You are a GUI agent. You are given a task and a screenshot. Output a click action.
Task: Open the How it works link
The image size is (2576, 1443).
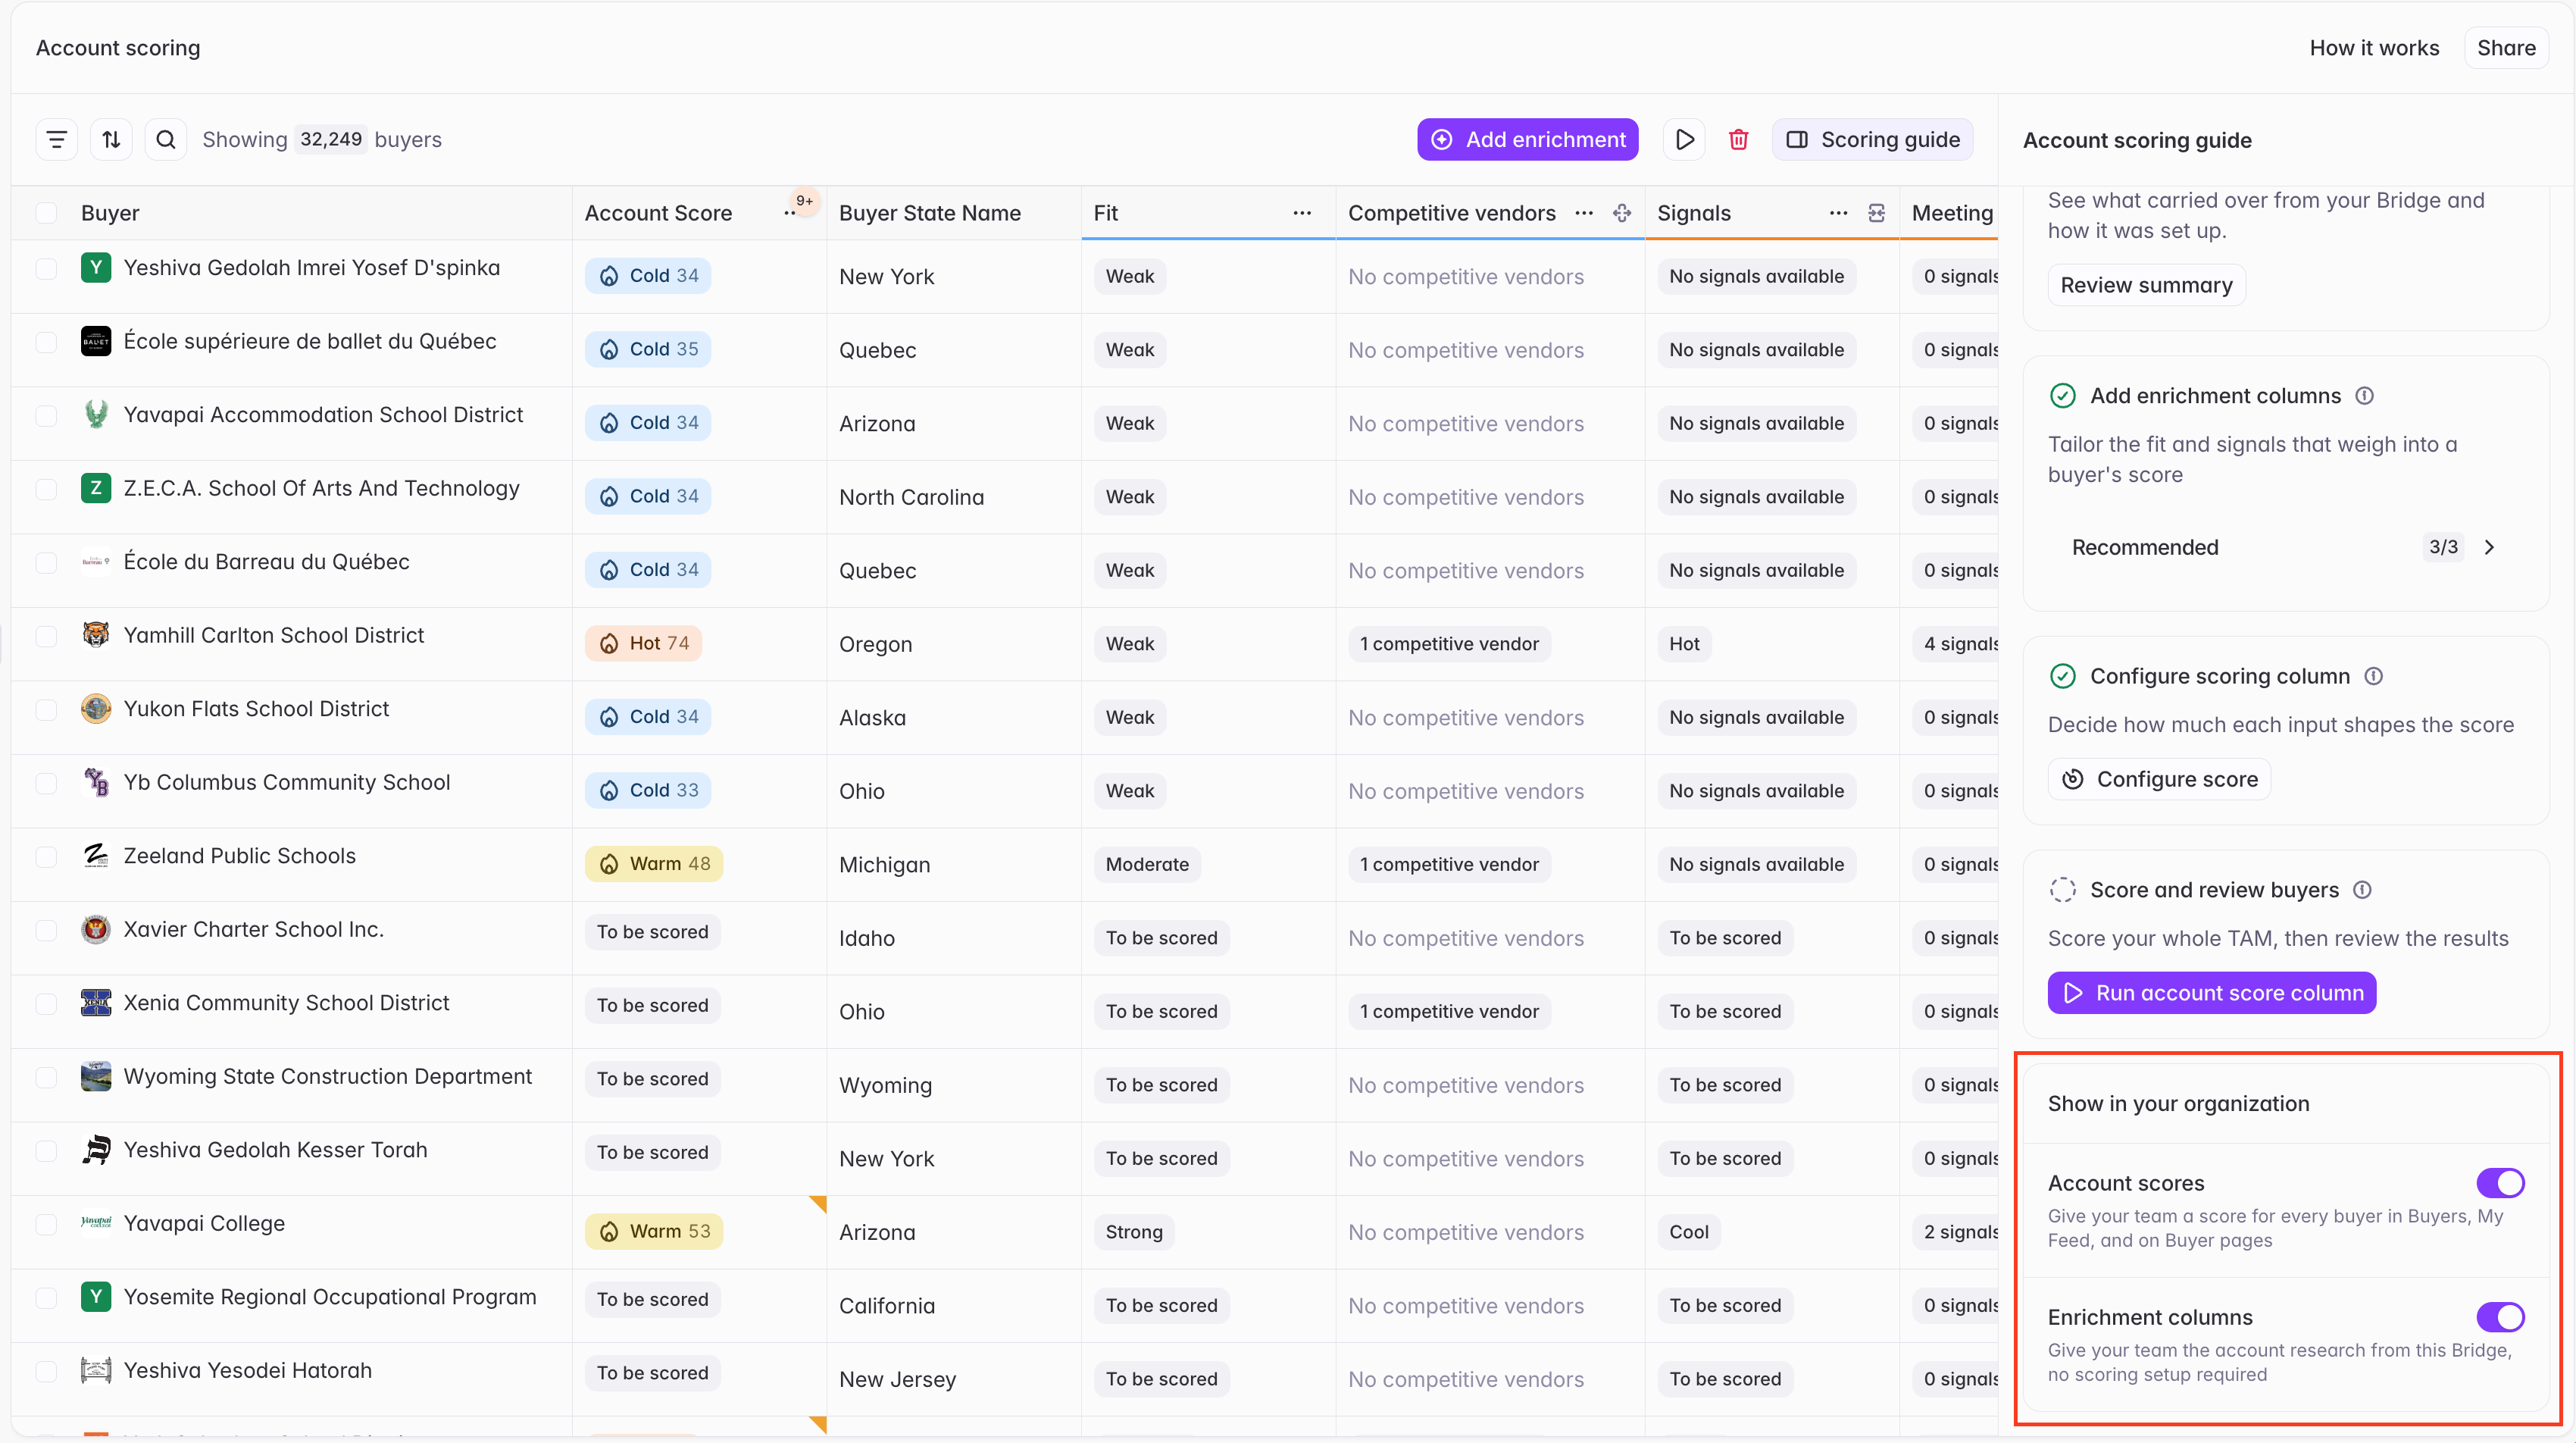tap(2374, 48)
